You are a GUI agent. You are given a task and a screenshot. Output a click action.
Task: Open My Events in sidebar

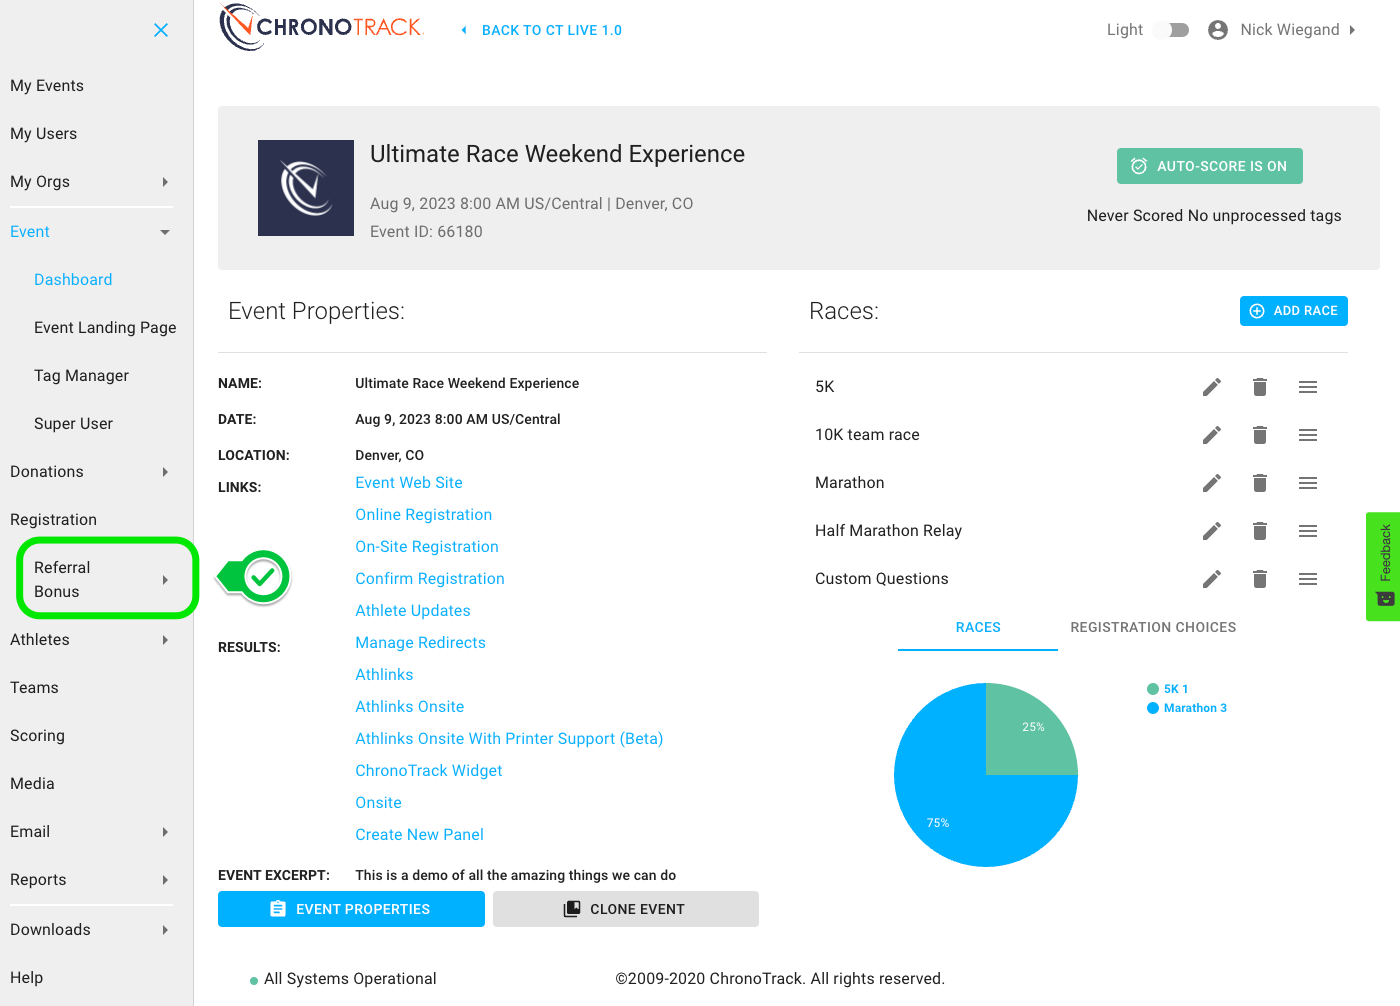click(47, 86)
